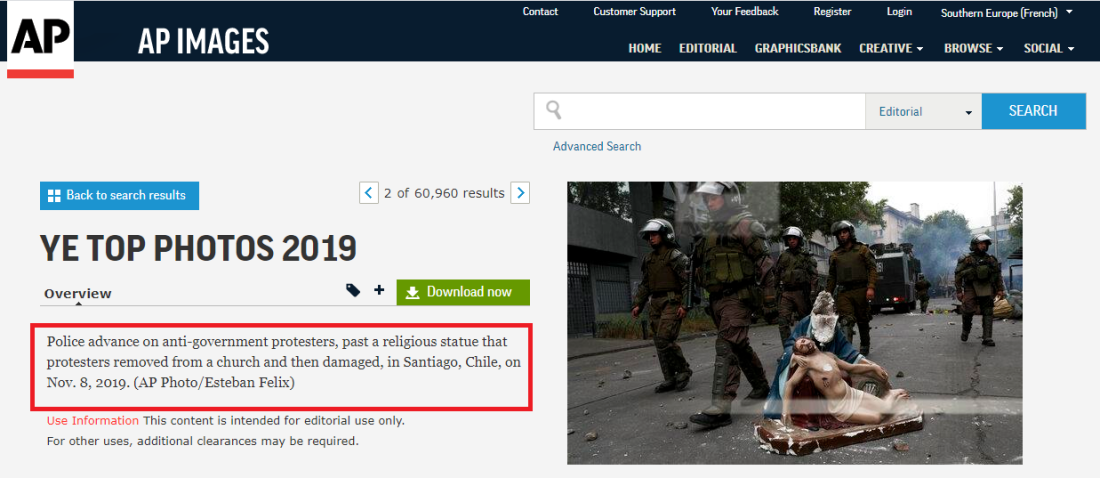
Task: Open the Contact link
Action: (540, 11)
